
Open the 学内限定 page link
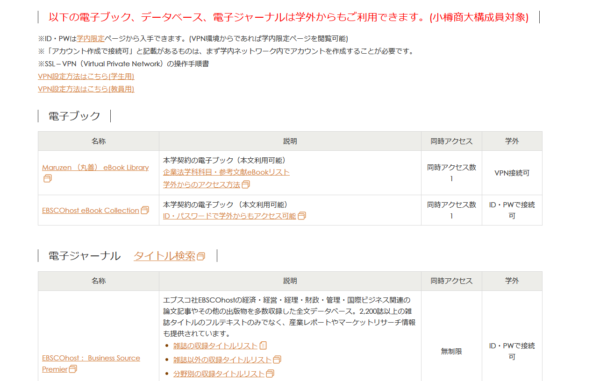coord(90,39)
